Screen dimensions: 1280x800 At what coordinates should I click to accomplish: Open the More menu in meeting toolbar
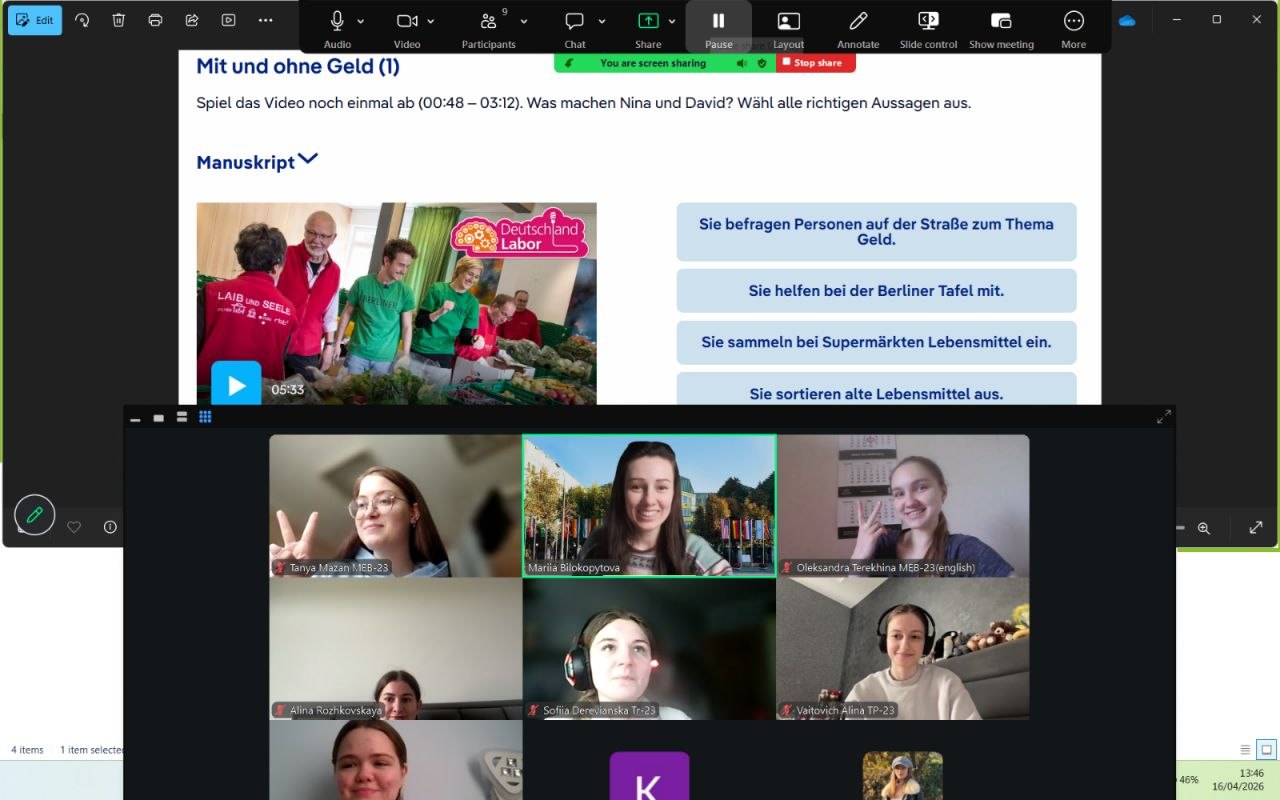(1073, 22)
